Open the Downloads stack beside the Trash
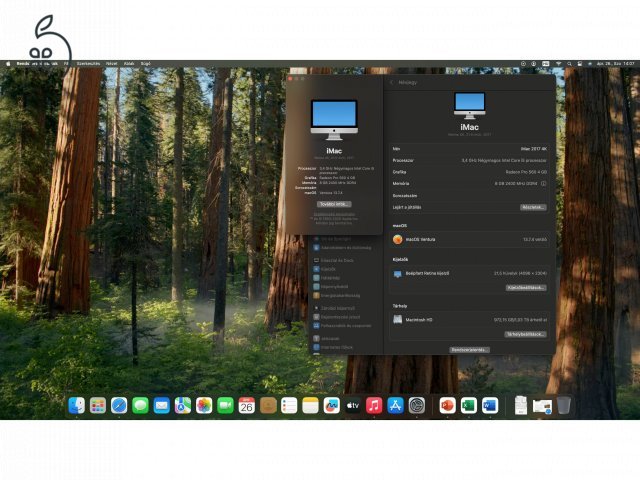This screenshot has width=640, height=480. [x=542, y=407]
